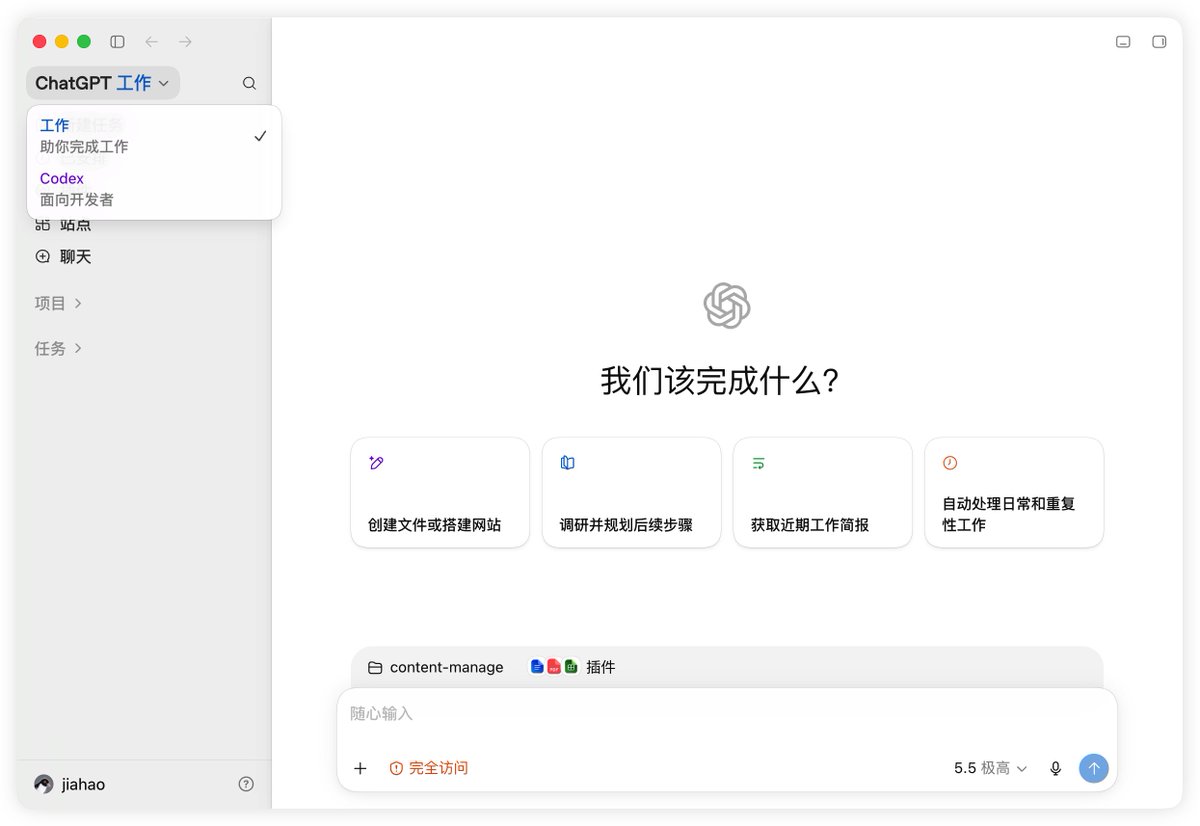Image resolution: width=1200 pixels, height=826 pixels.
Task: Choose the 自动处理日常和重复性工作 card
Action: [1014, 492]
